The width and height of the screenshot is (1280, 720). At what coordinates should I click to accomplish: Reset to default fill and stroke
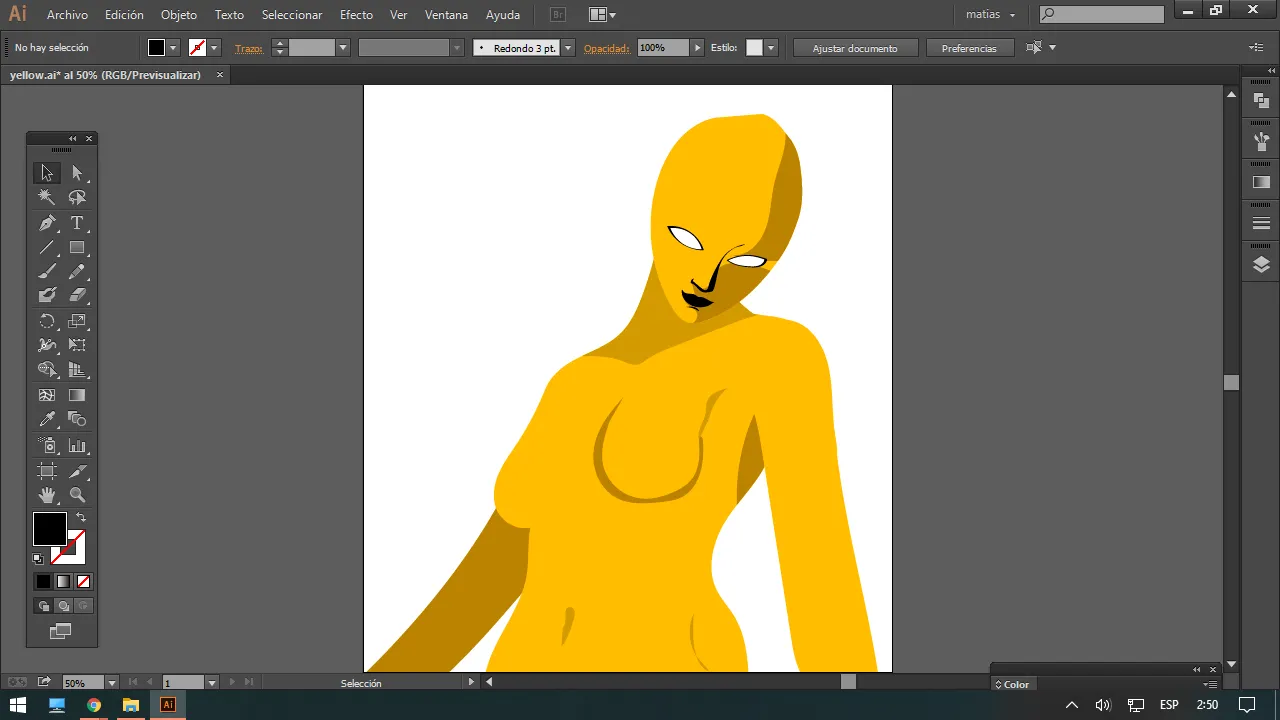[38, 559]
